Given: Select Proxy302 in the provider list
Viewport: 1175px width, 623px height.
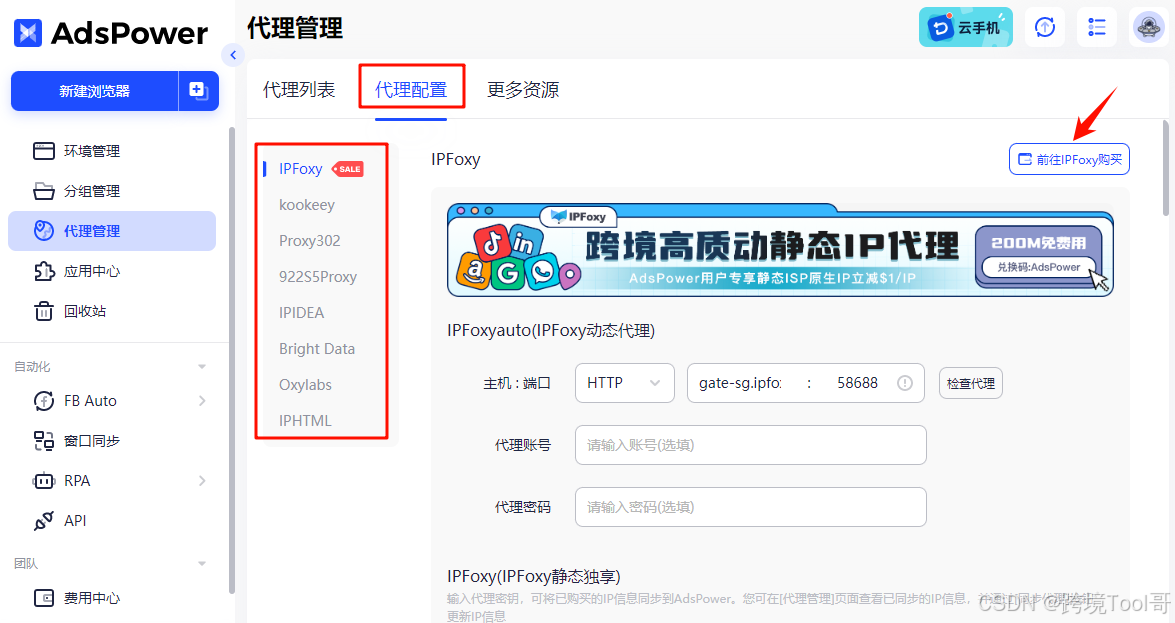Looking at the screenshot, I should point(309,241).
